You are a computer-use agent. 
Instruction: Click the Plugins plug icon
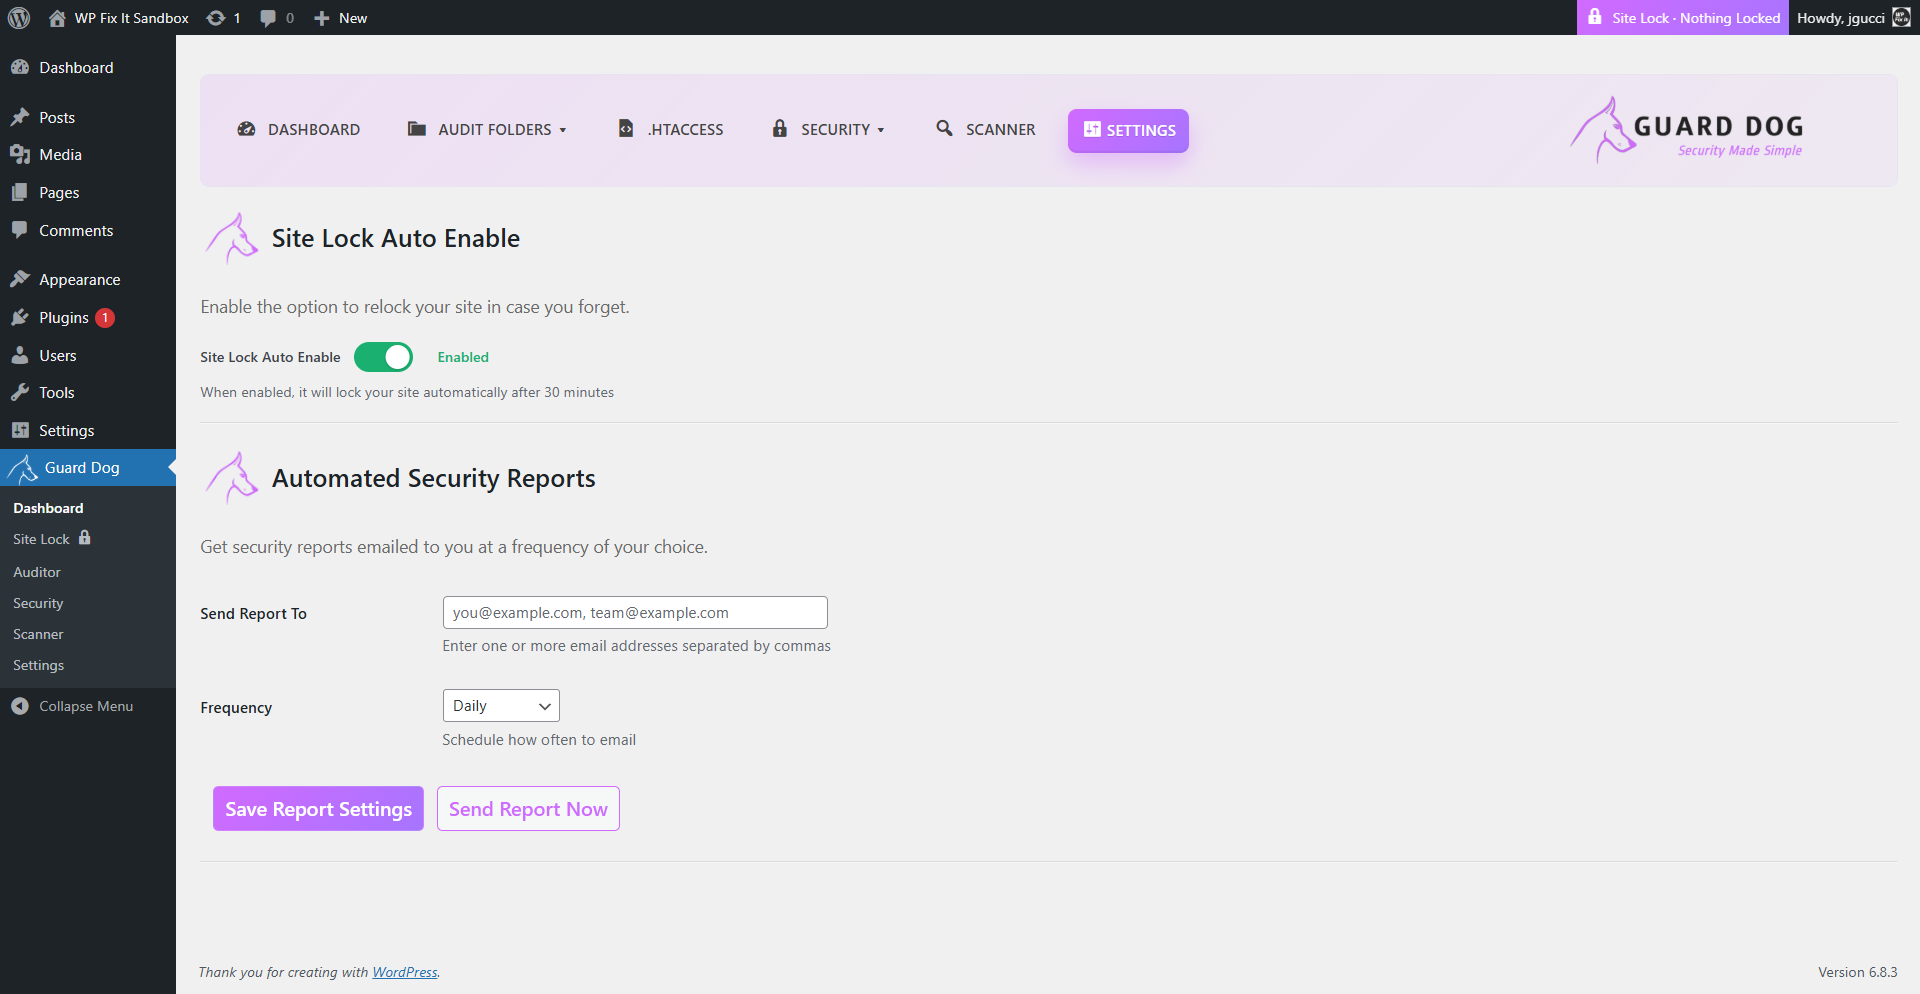pyautogui.click(x=20, y=317)
